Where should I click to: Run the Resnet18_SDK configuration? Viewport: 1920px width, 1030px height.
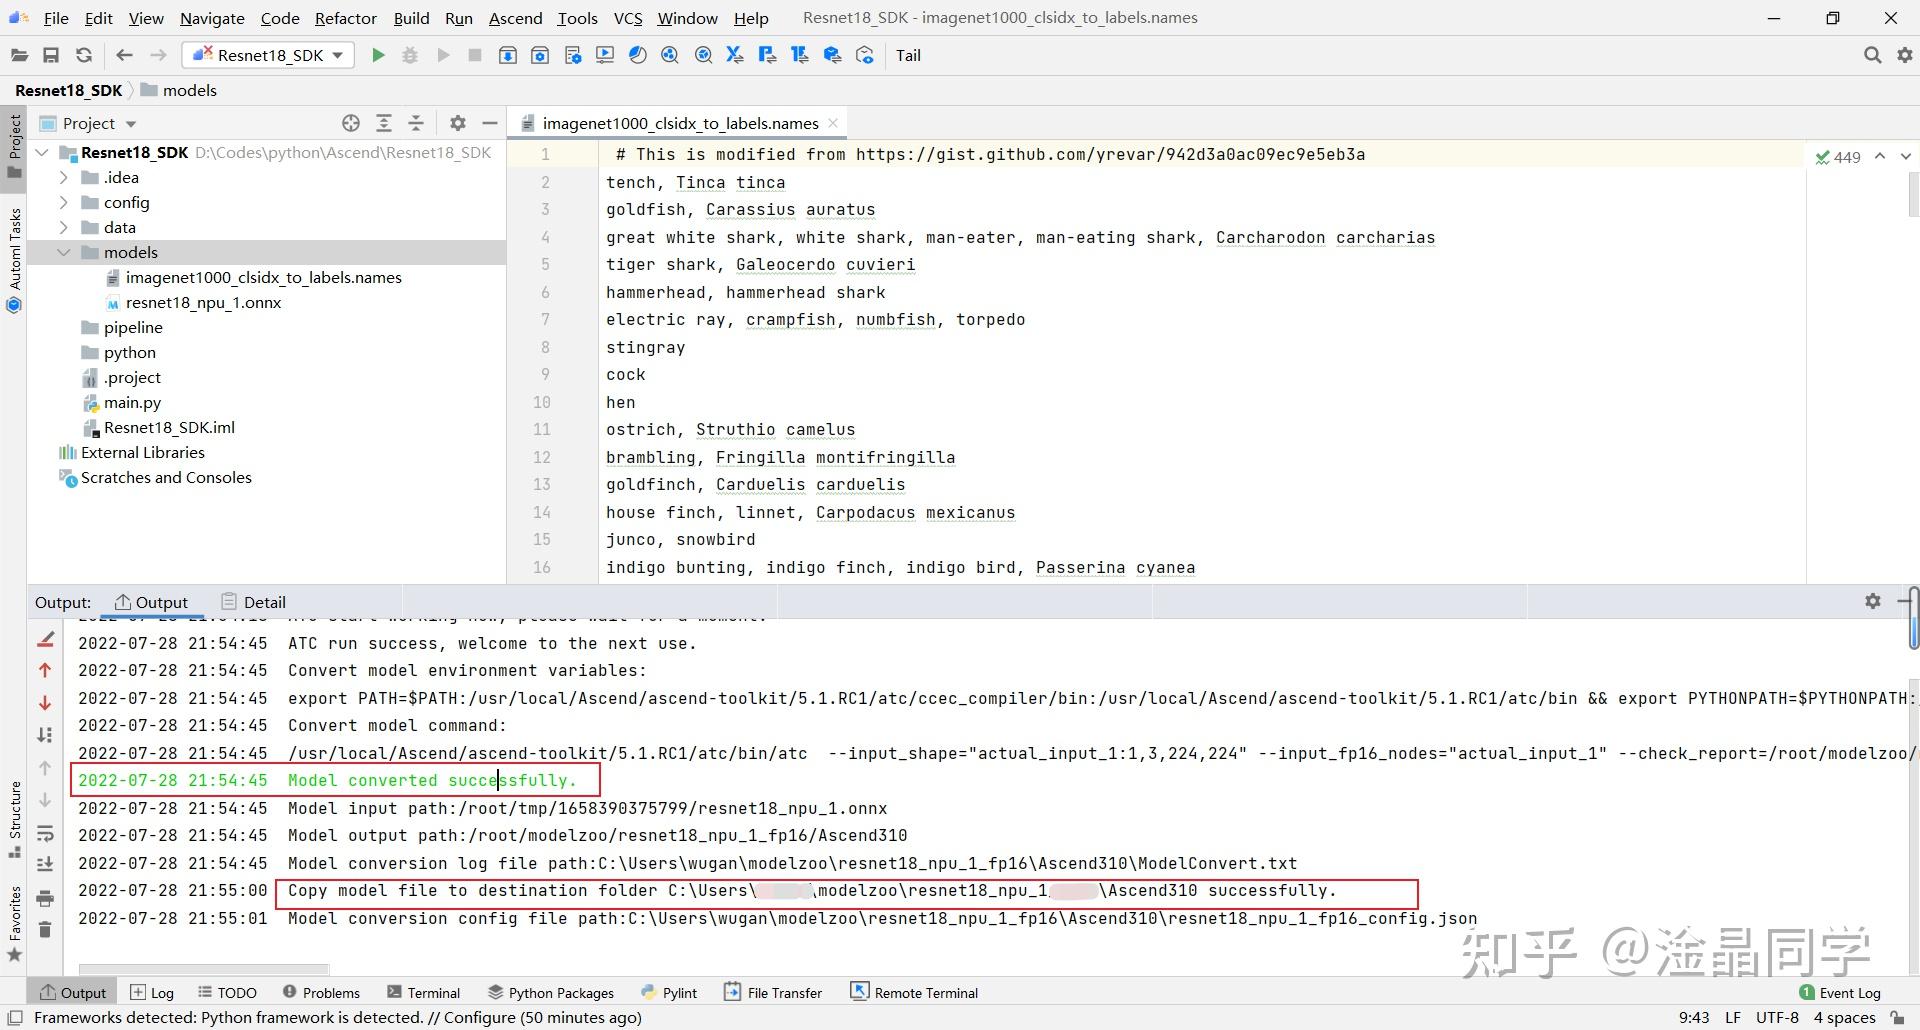[x=378, y=55]
